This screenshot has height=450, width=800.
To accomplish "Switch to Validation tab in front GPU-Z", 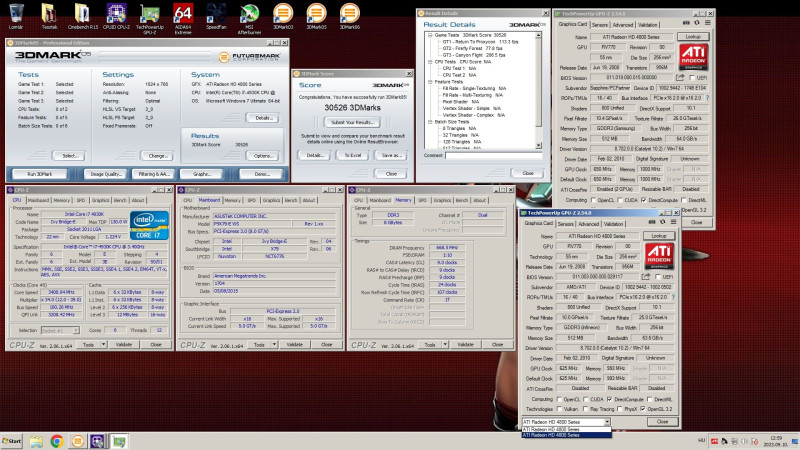I will [613, 224].
